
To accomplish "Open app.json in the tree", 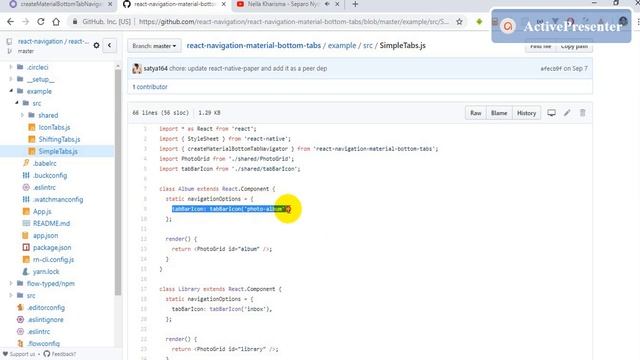I will [x=45, y=236].
